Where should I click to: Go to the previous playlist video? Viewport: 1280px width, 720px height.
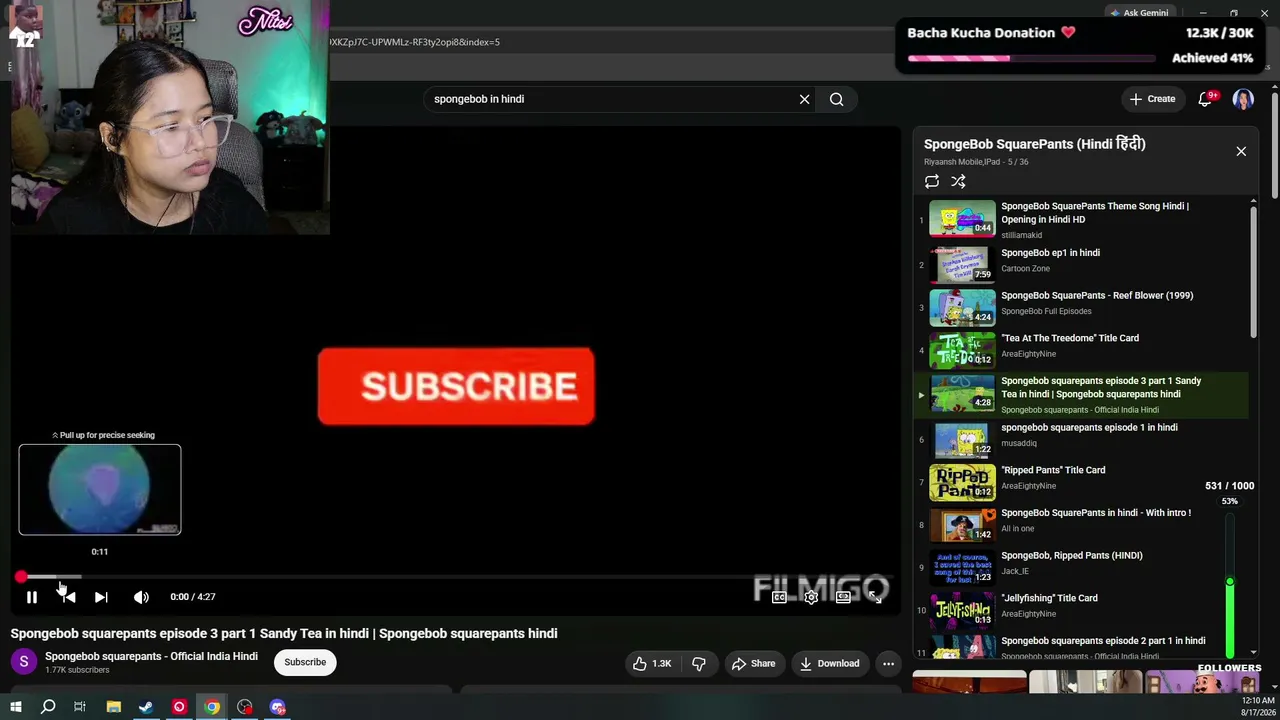coord(67,597)
